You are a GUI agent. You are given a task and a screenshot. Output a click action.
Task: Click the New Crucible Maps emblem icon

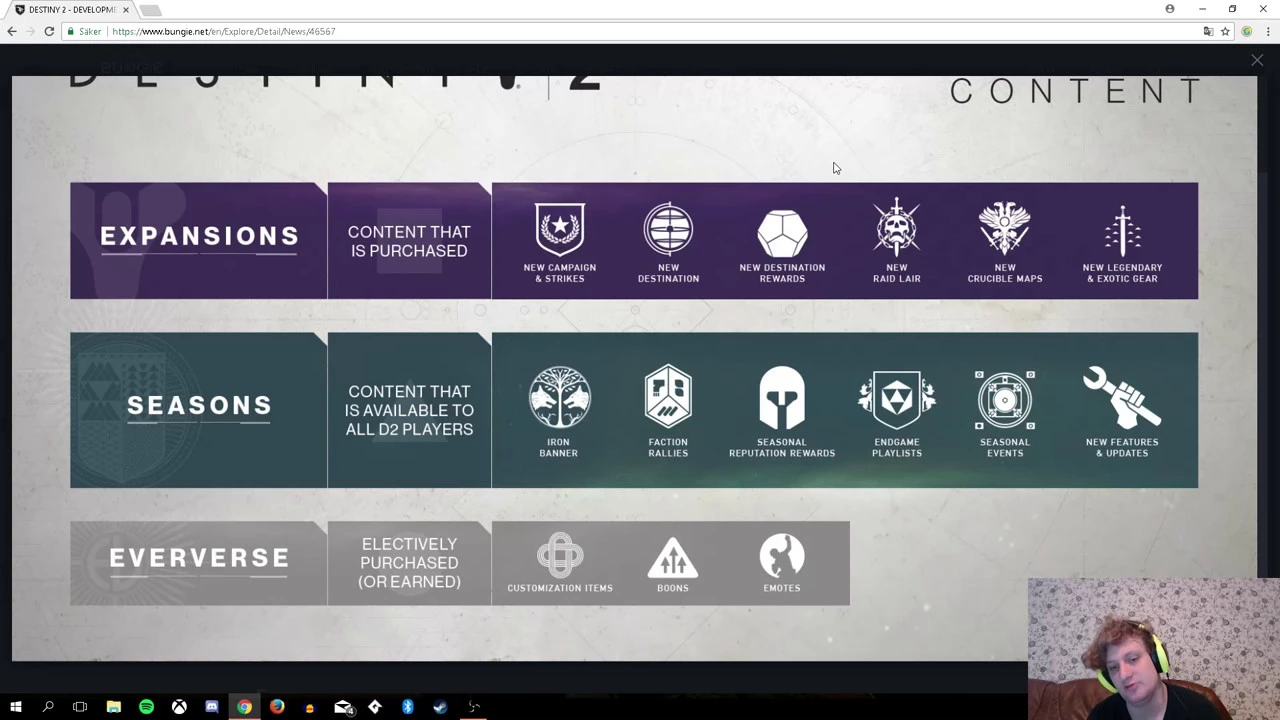pyautogui.click(x=1005, y=228)
